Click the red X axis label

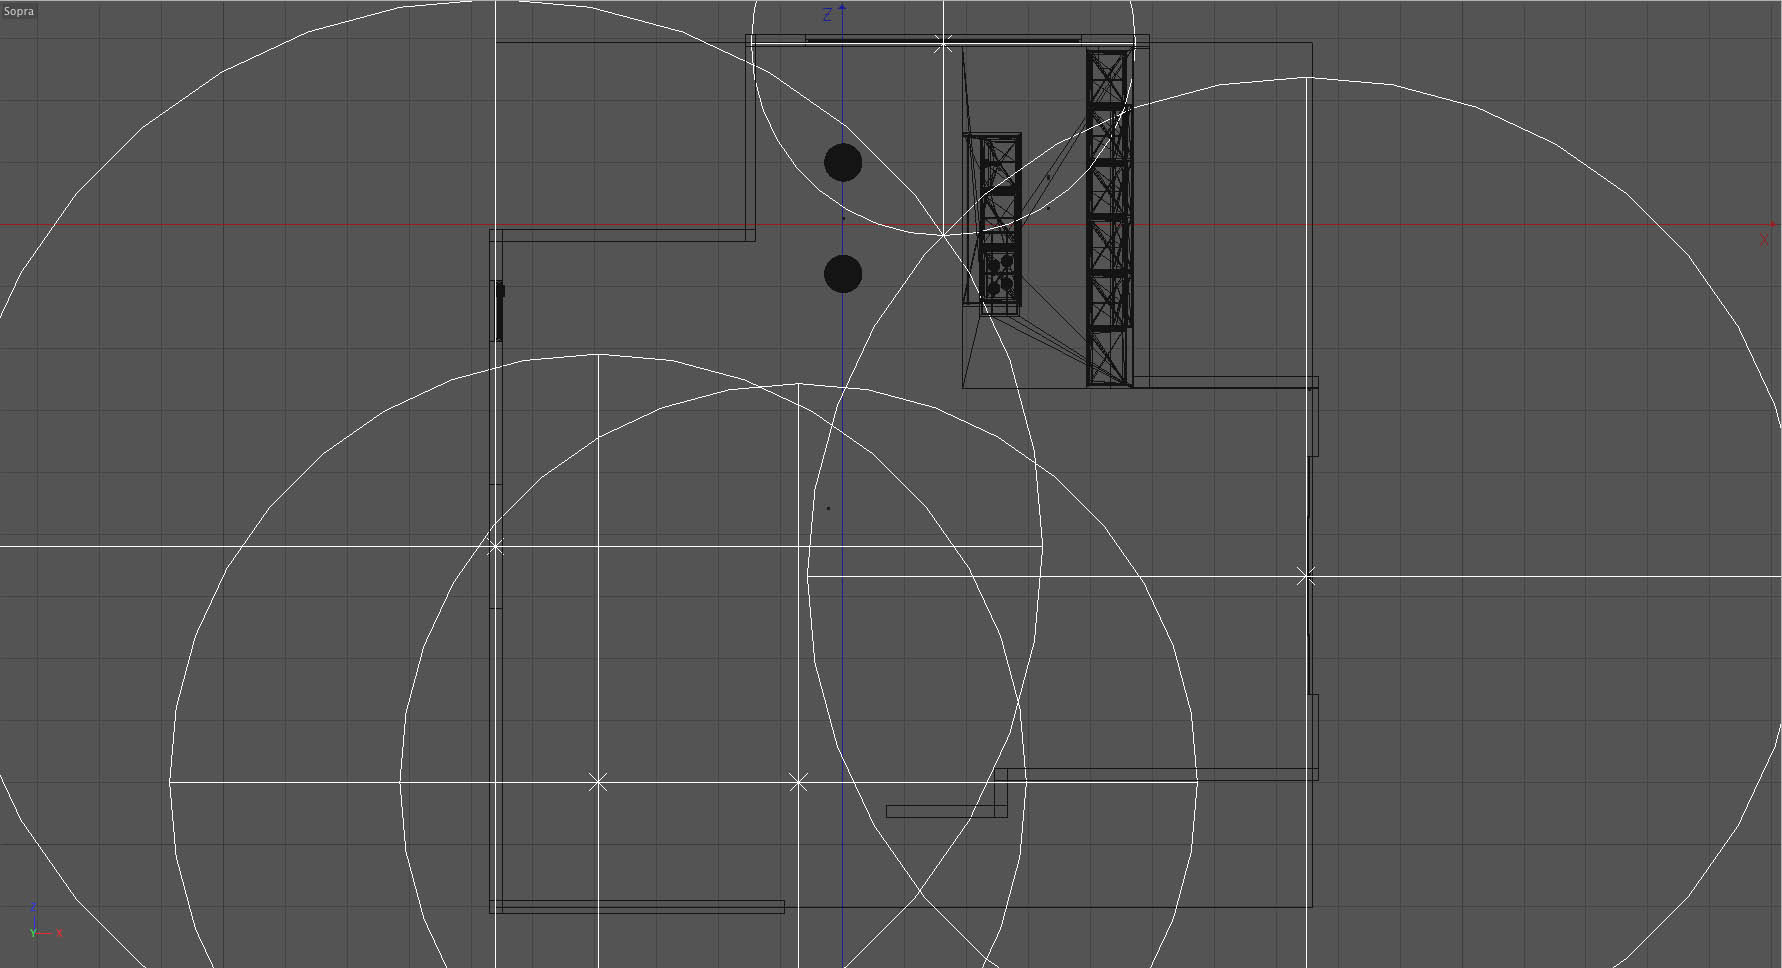point(1764,240)
